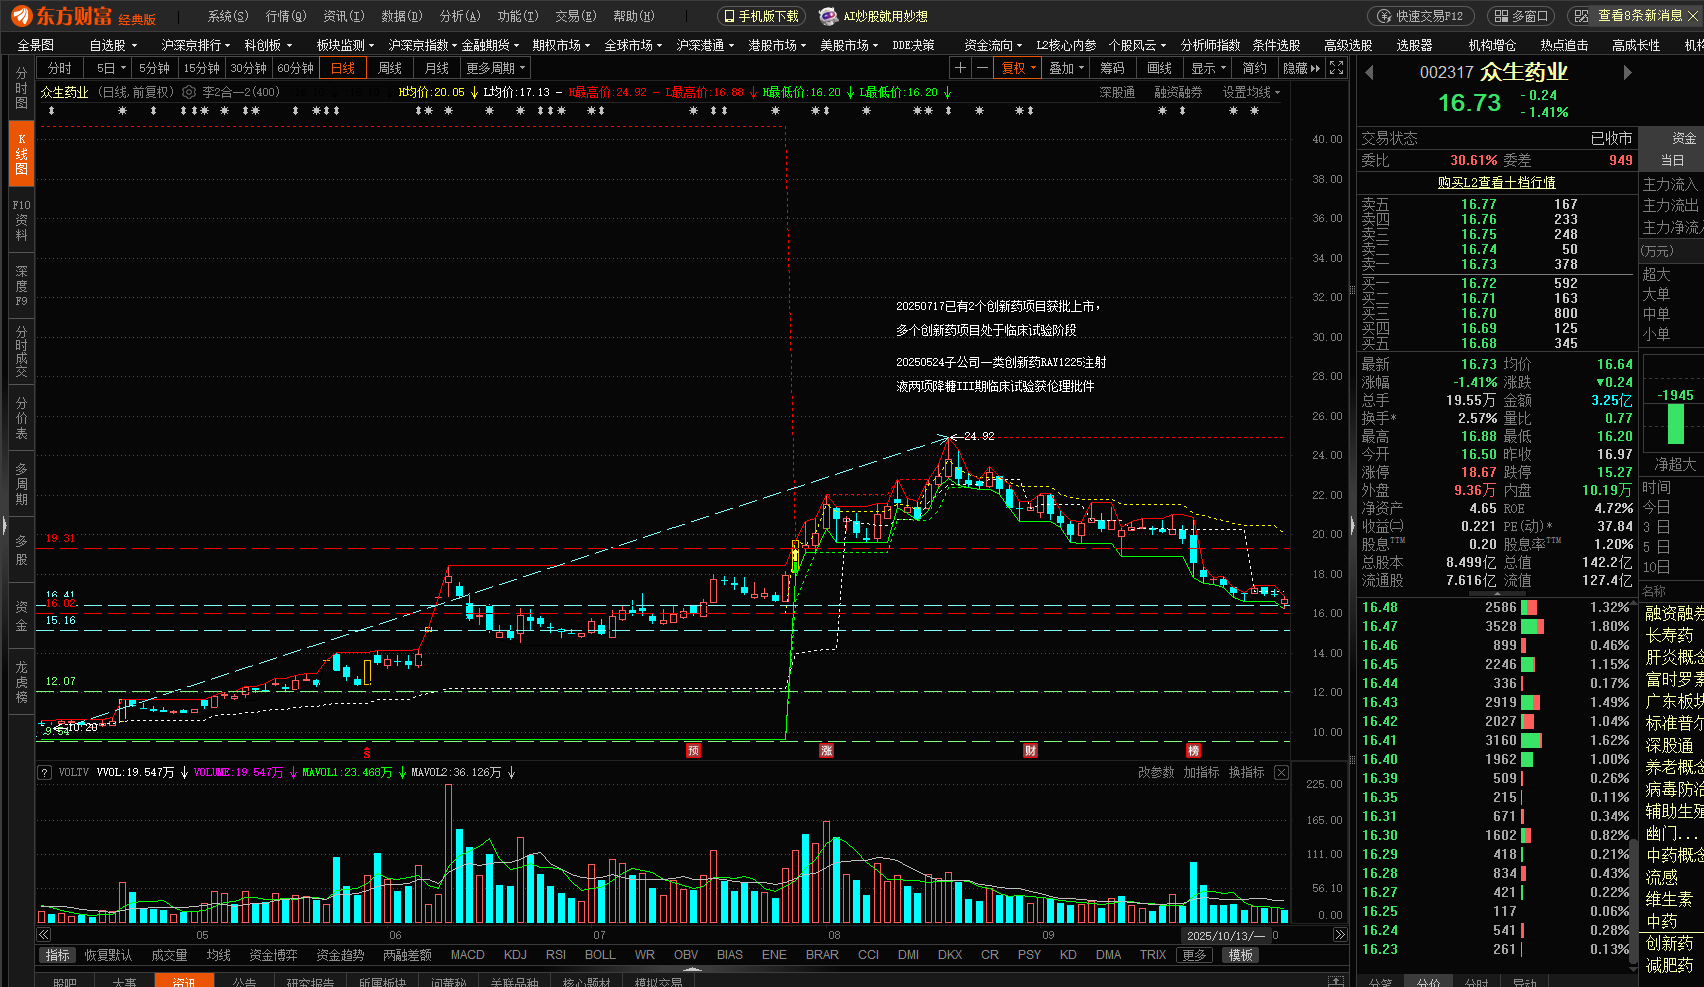
Task: Close the VOLTV volume indicator panel
Action: click(1281, 773)
